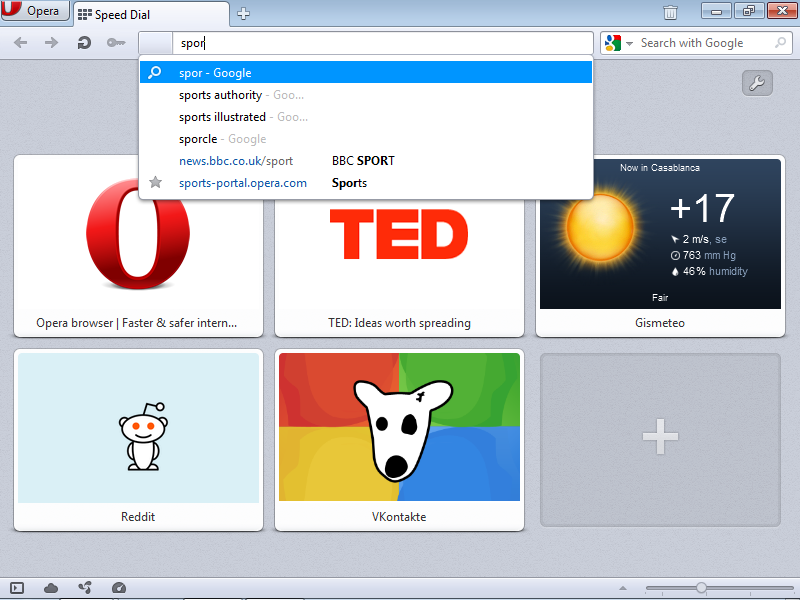Toggle the Opera Turbo speedometer icon
Image resolution: width=800 pixels, height=600 pixels.
(118, 588)
